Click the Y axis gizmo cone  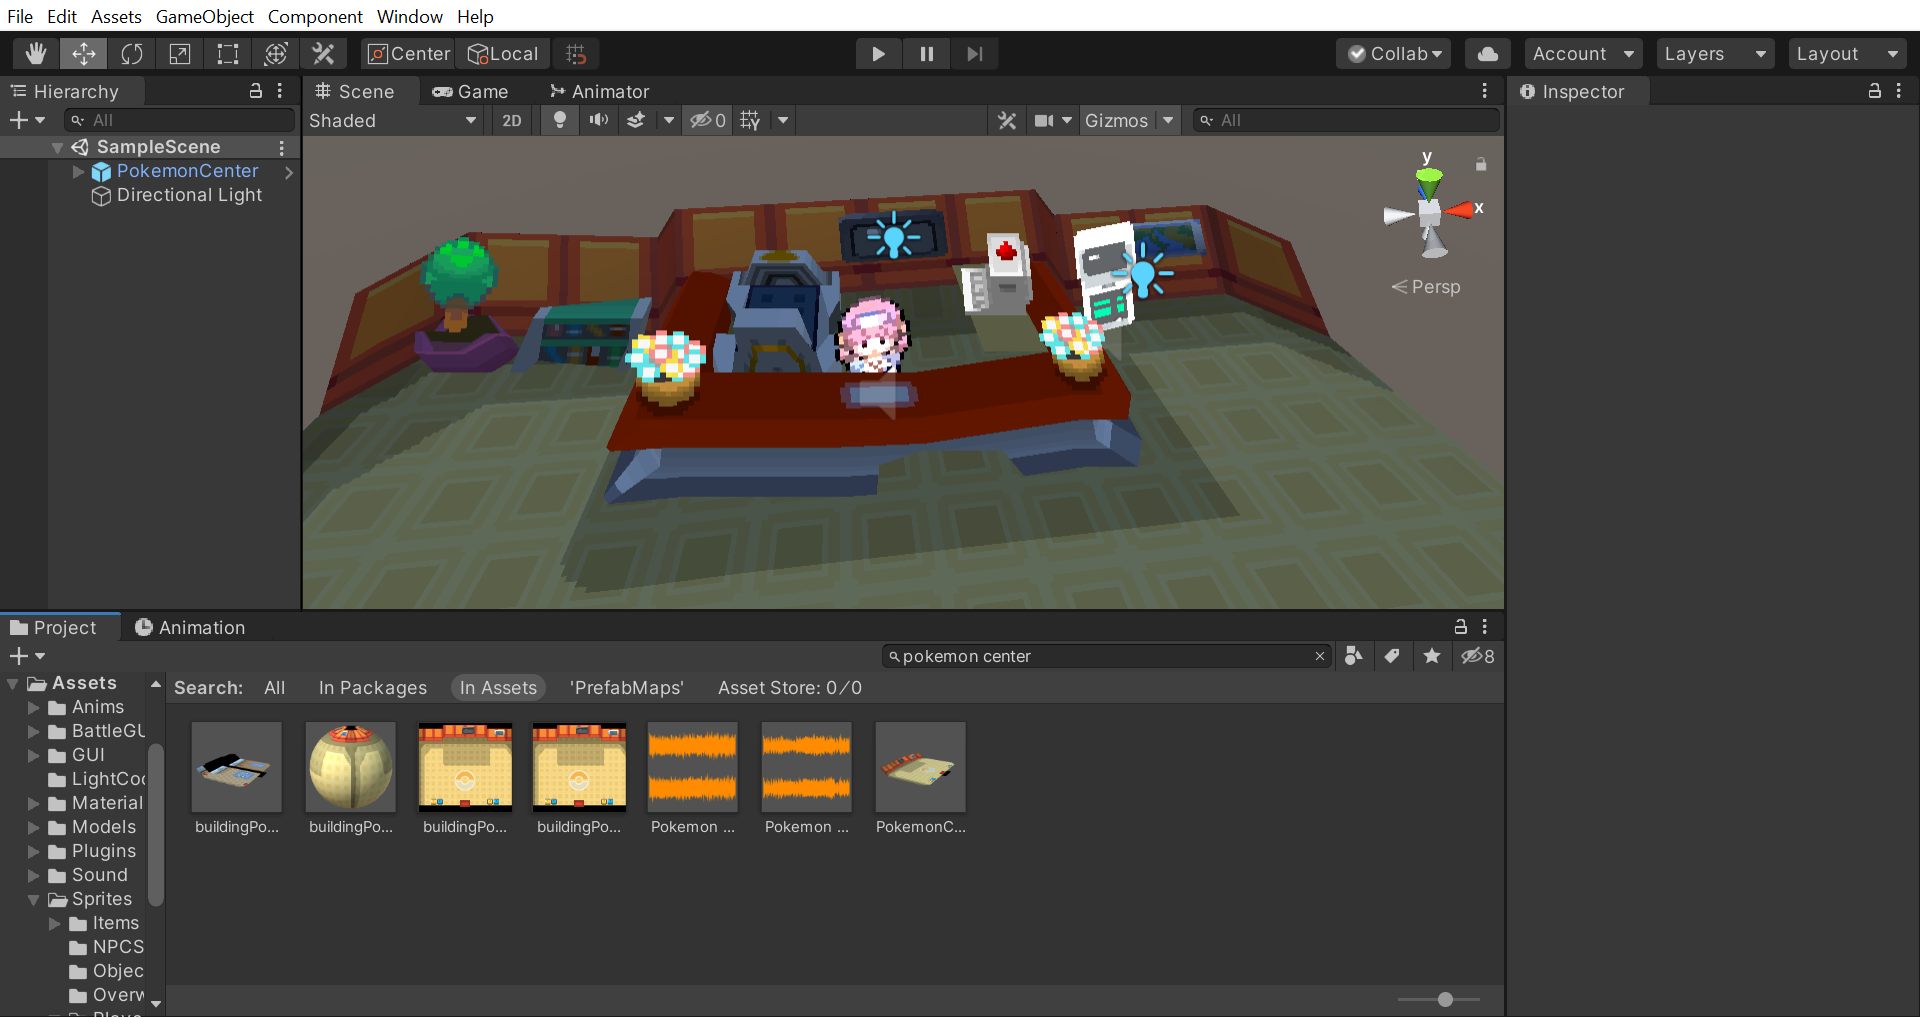(x=1429, y=183)
